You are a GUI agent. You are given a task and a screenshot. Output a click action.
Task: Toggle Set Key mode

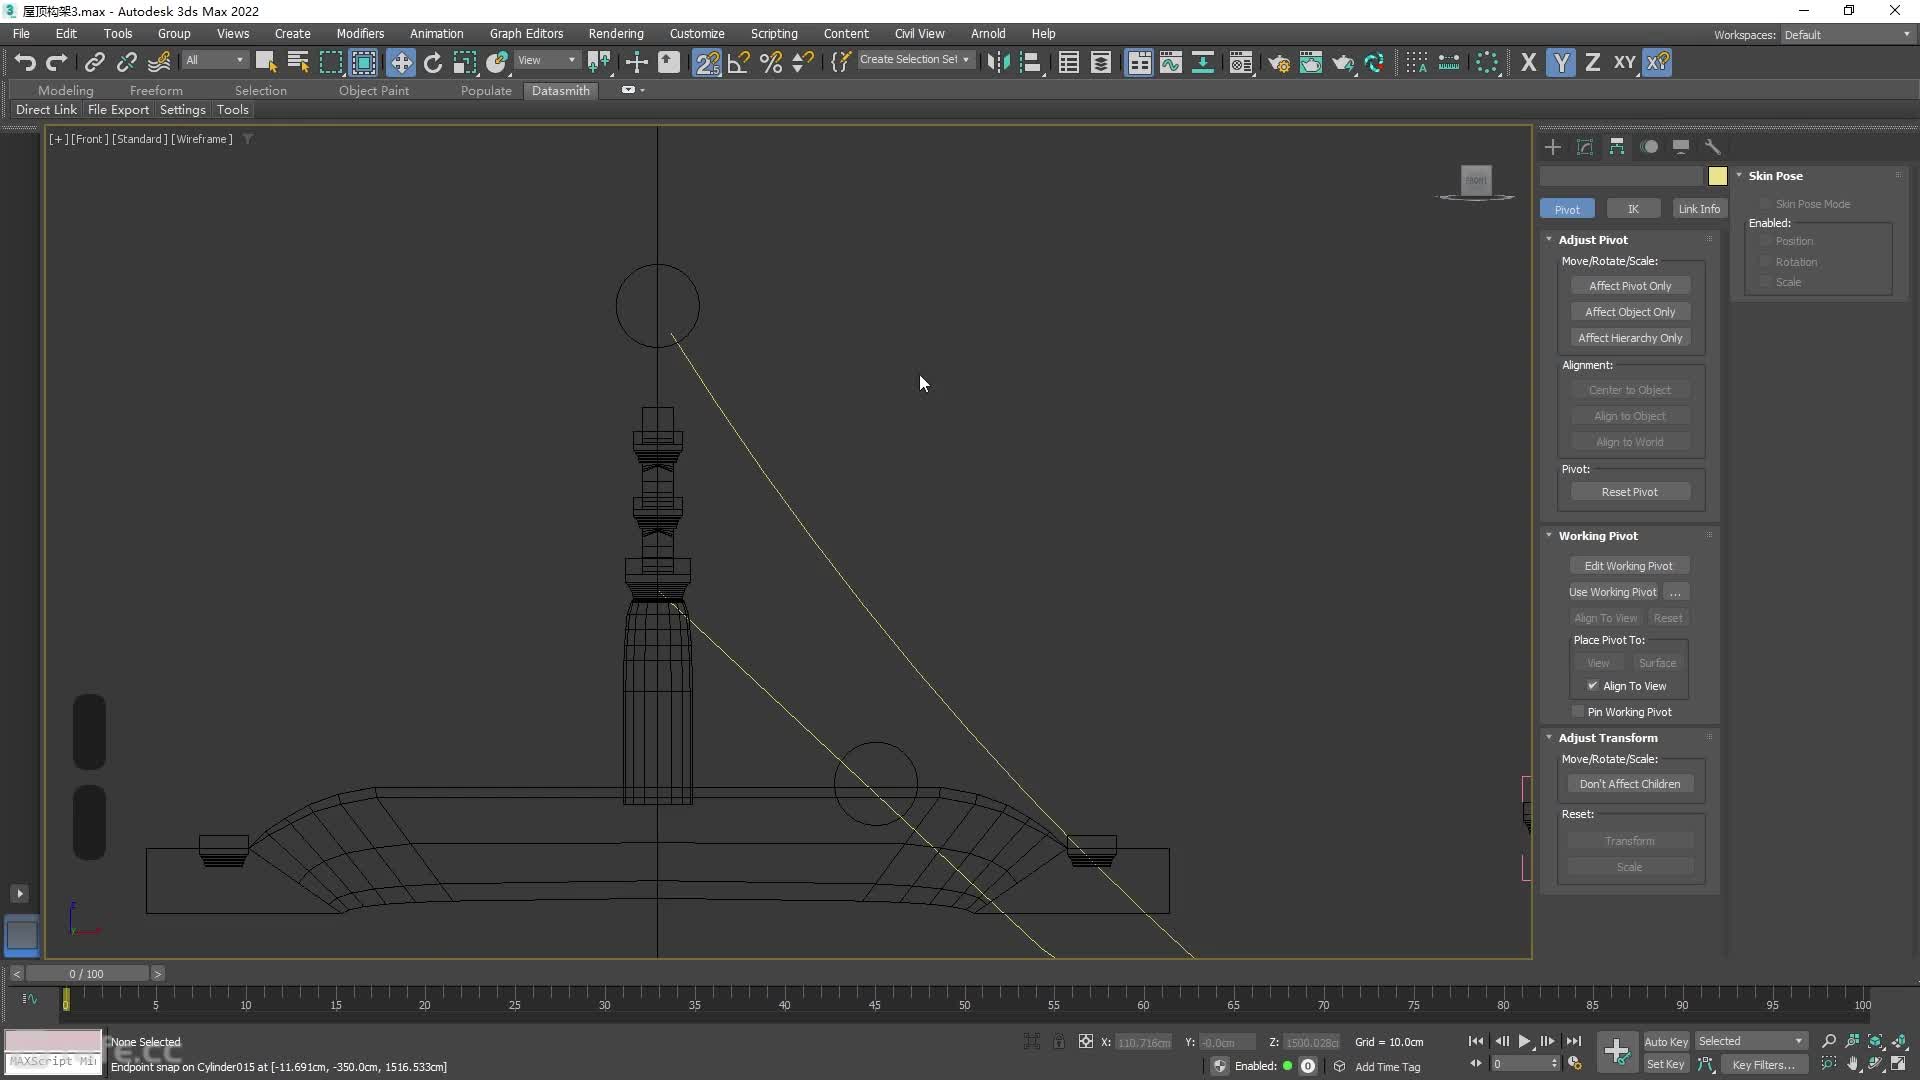1666,1064
